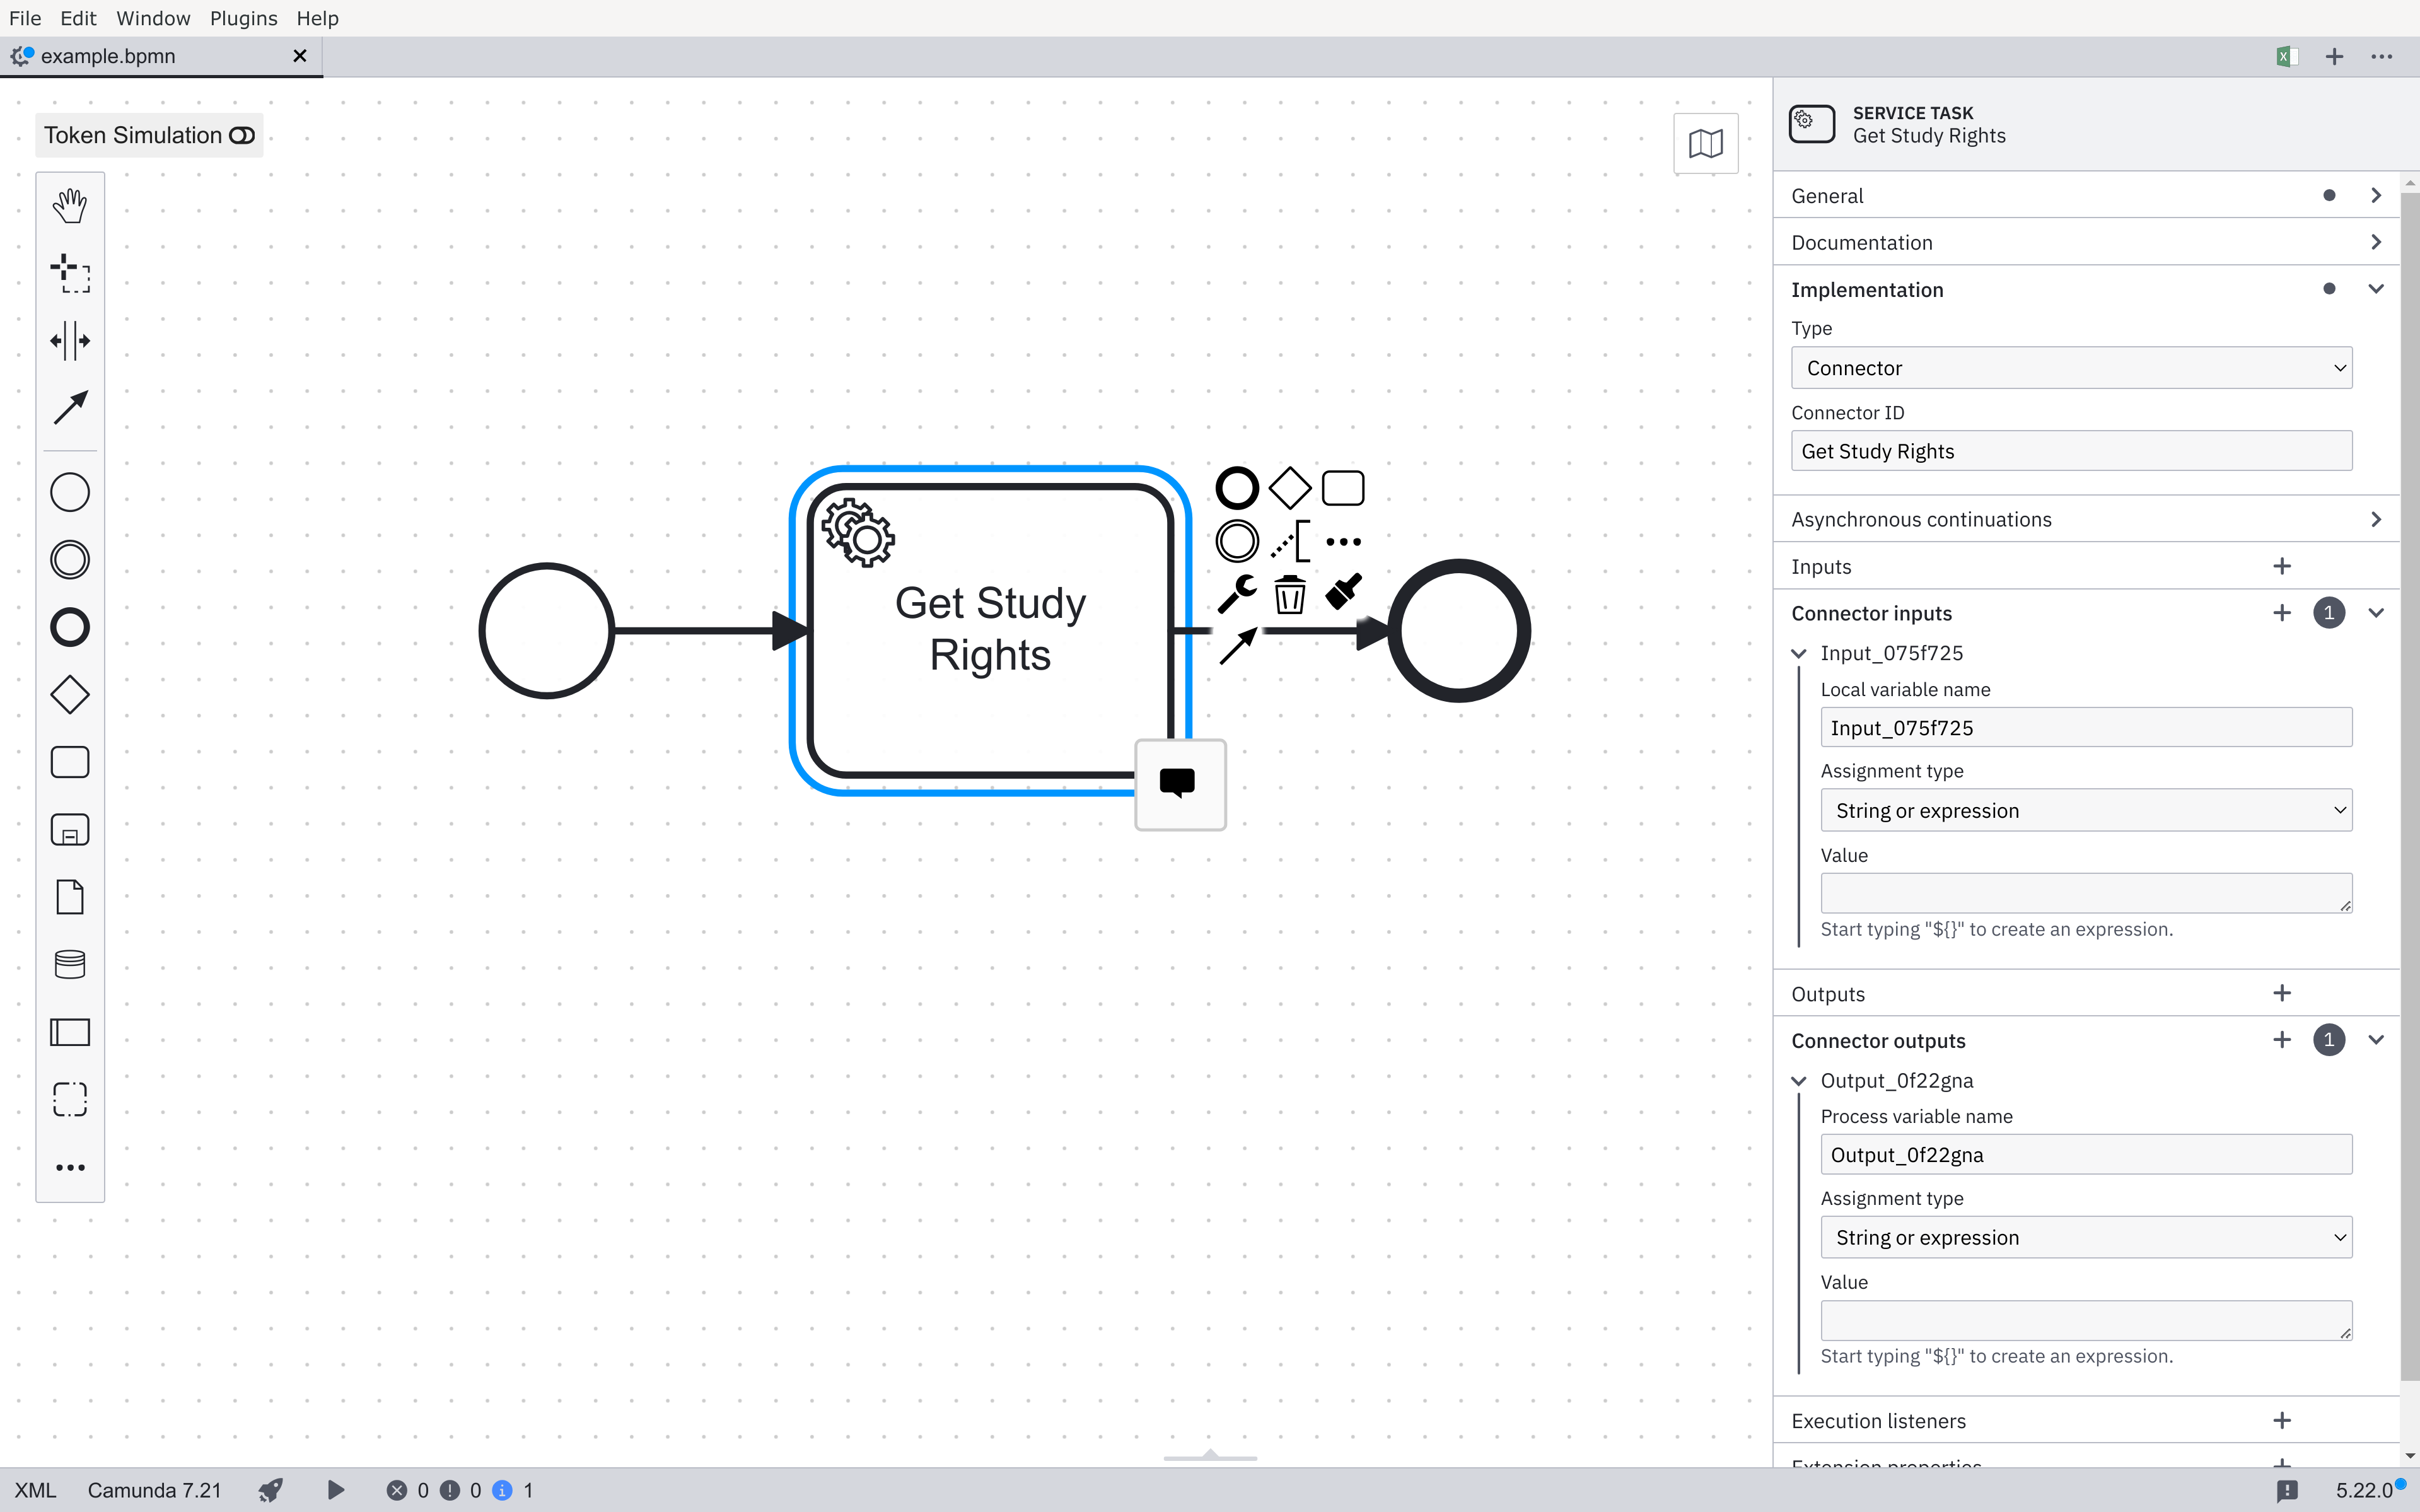Screen dimensions: 2420x1512
Task: Open the Help menu
Action: (x=317, y=18)
